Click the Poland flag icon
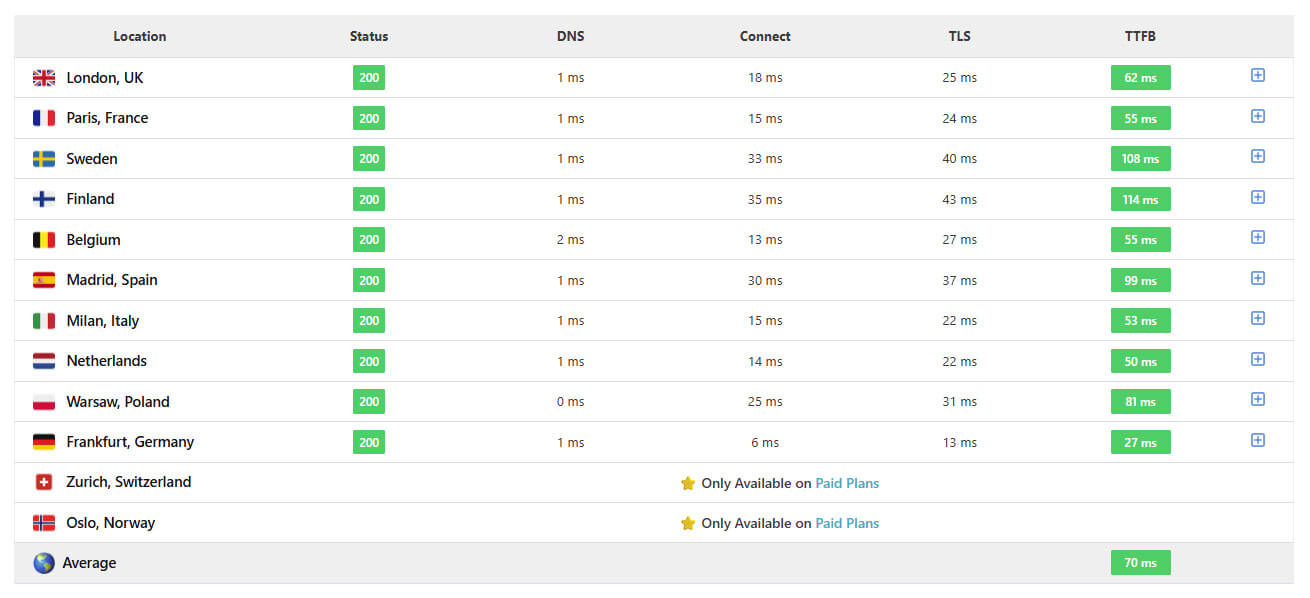Viewport: 1310px width, 598px height. pos(44,402)
